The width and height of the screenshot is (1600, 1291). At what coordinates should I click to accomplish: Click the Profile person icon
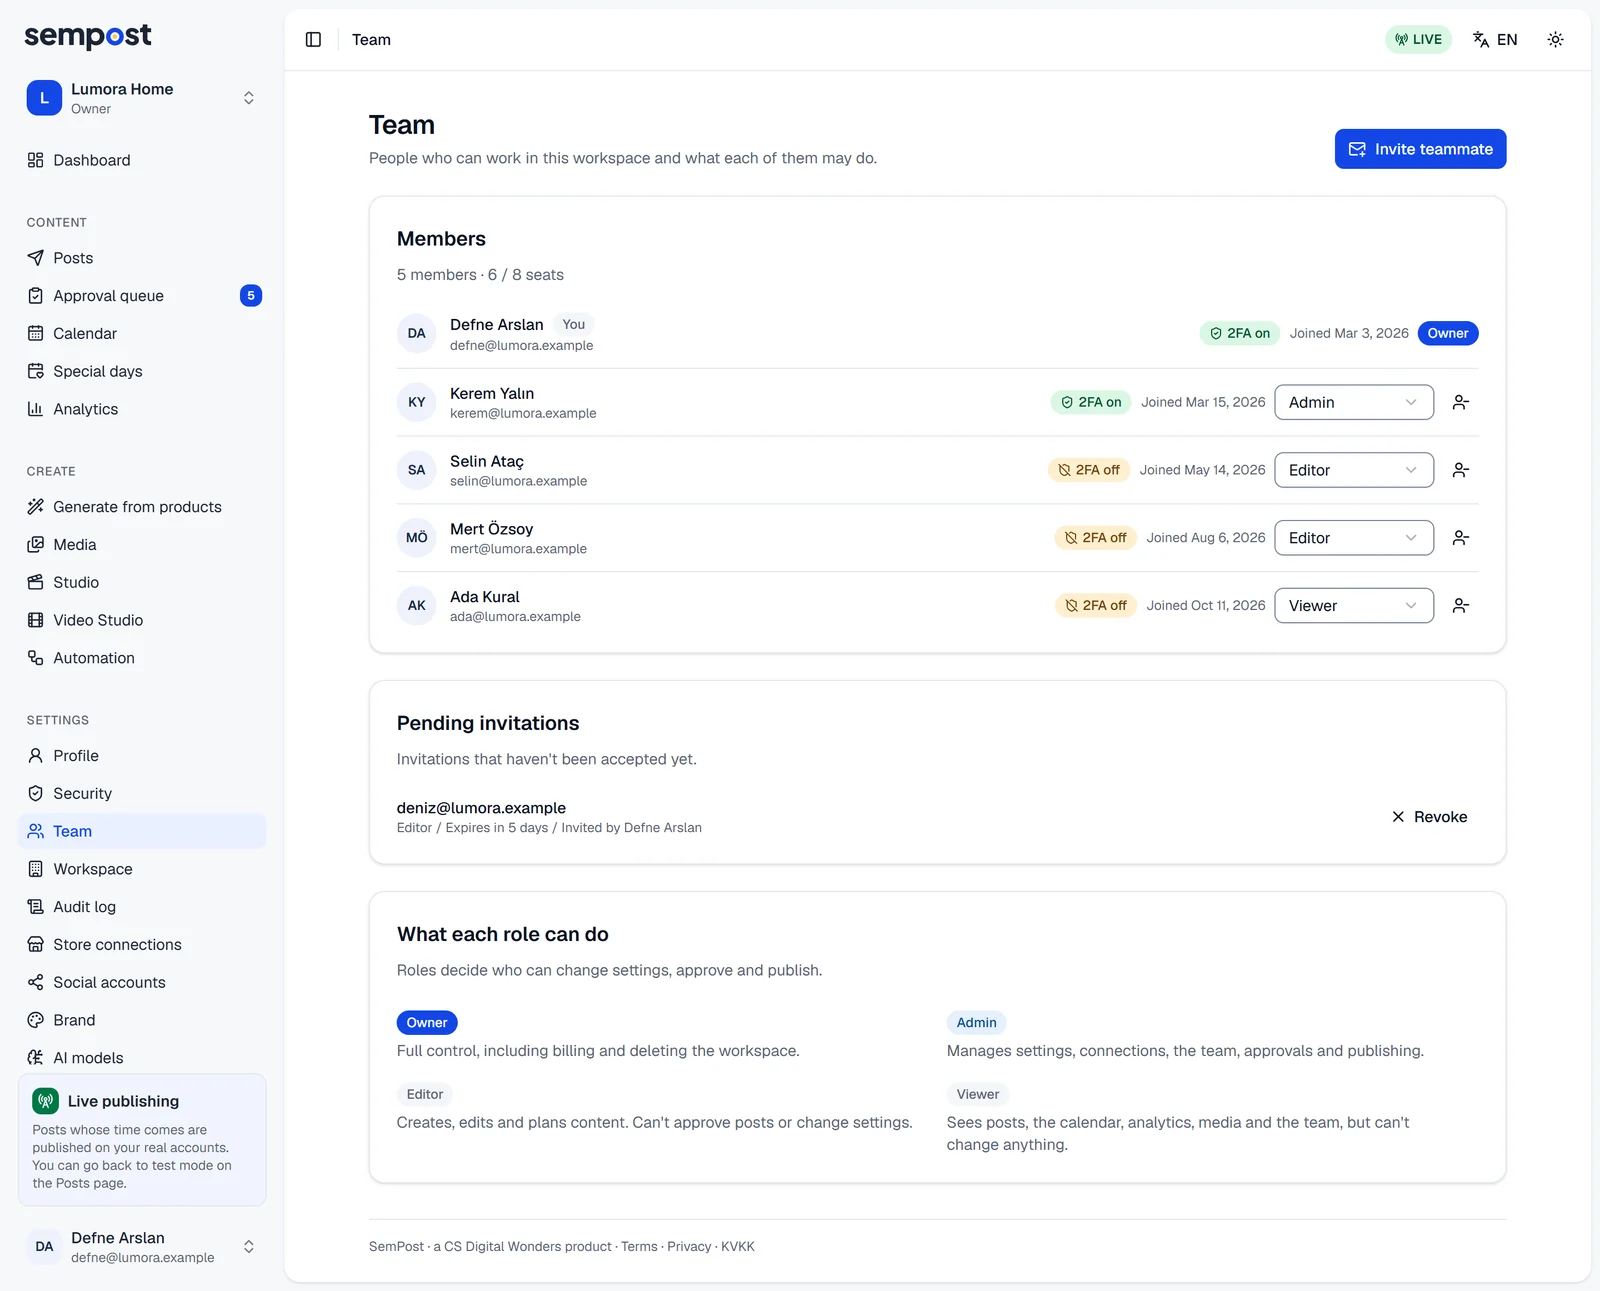click(36, 756)
